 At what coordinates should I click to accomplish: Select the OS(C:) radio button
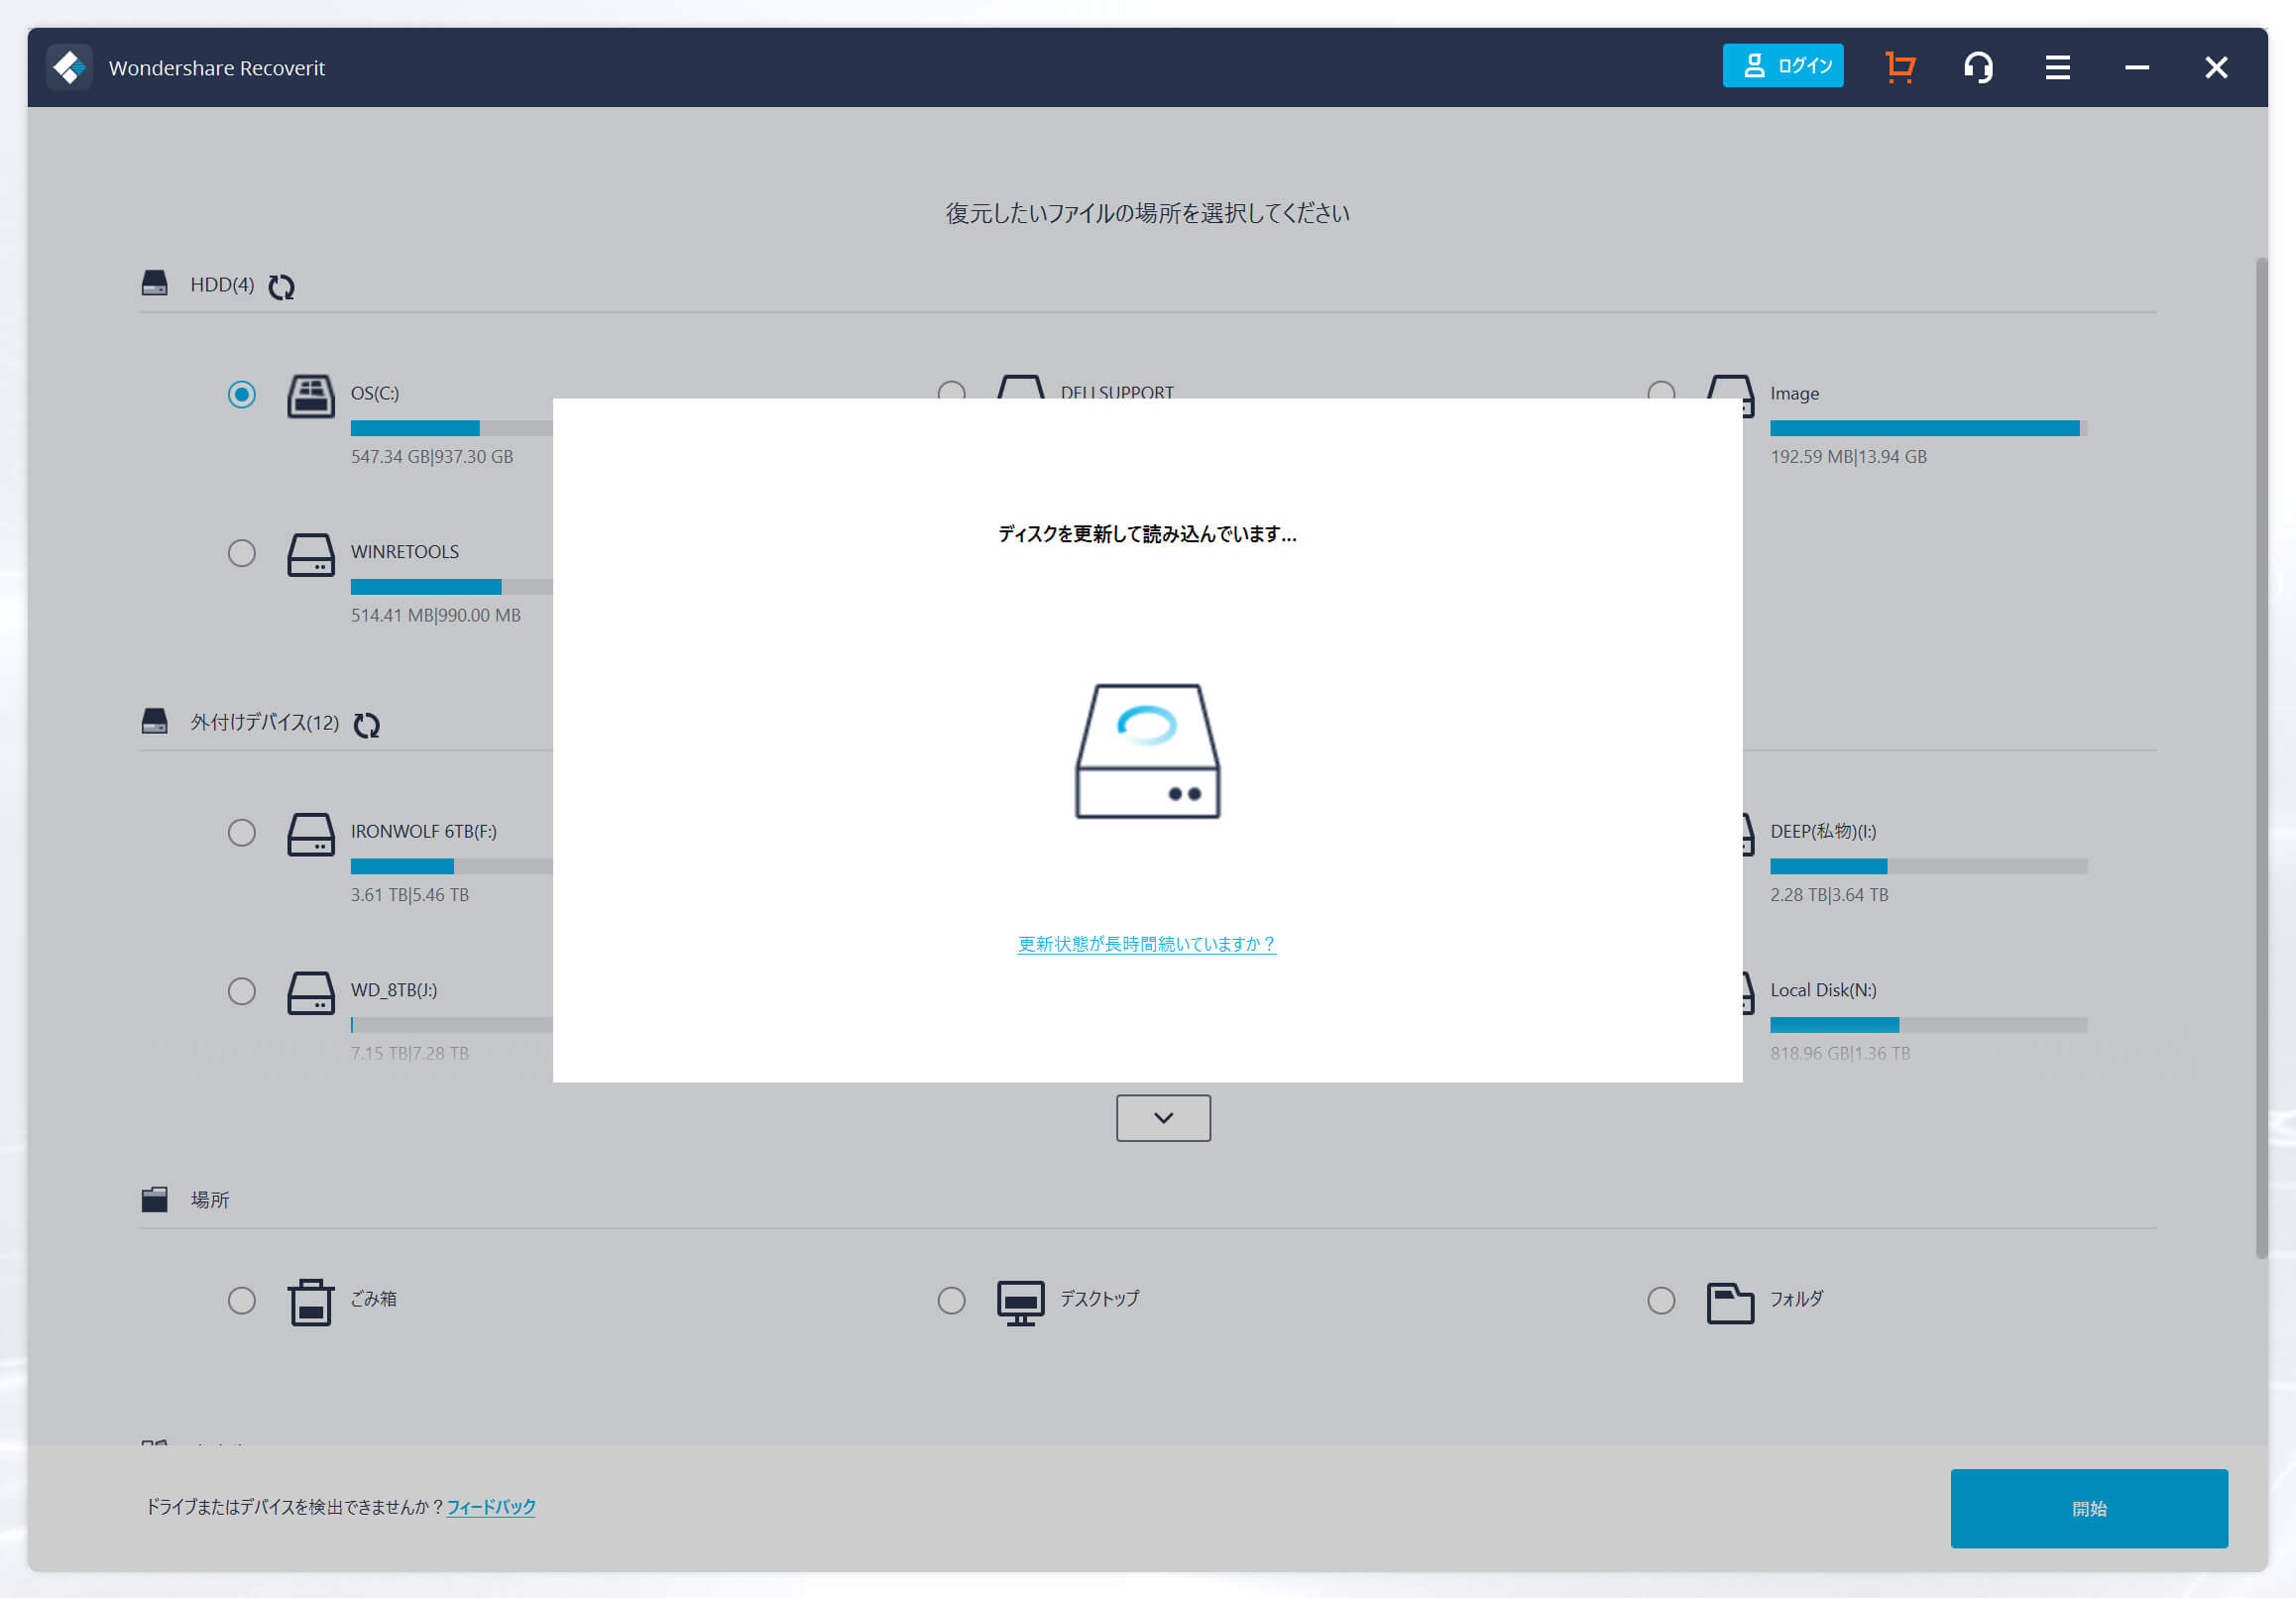click(x=241, y=394)
